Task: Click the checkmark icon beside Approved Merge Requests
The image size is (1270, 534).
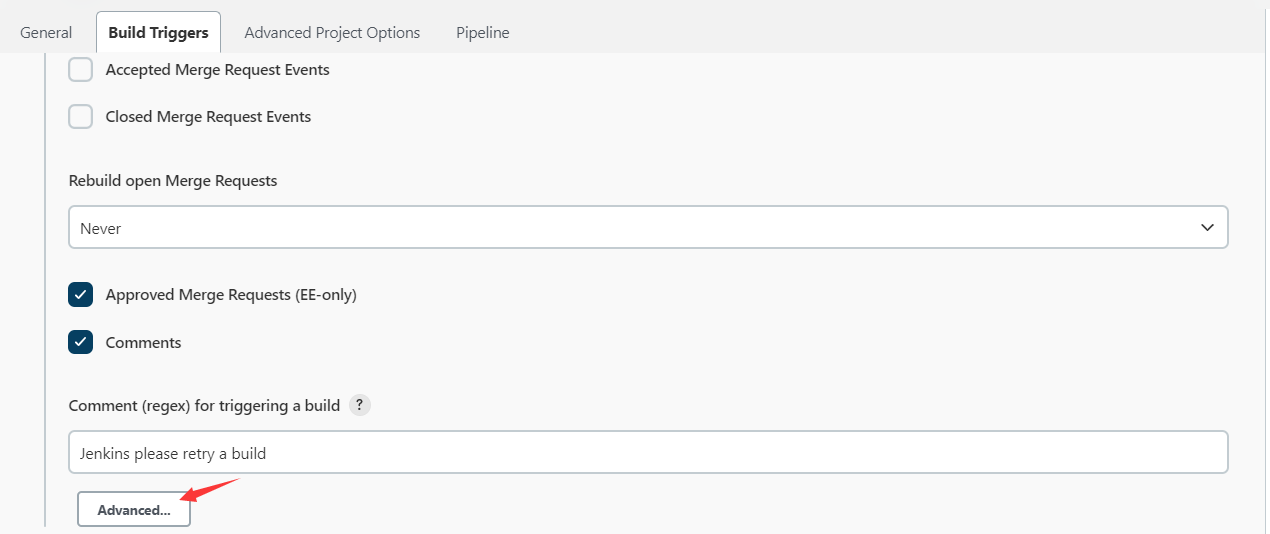Action: [x=81, y=295]
